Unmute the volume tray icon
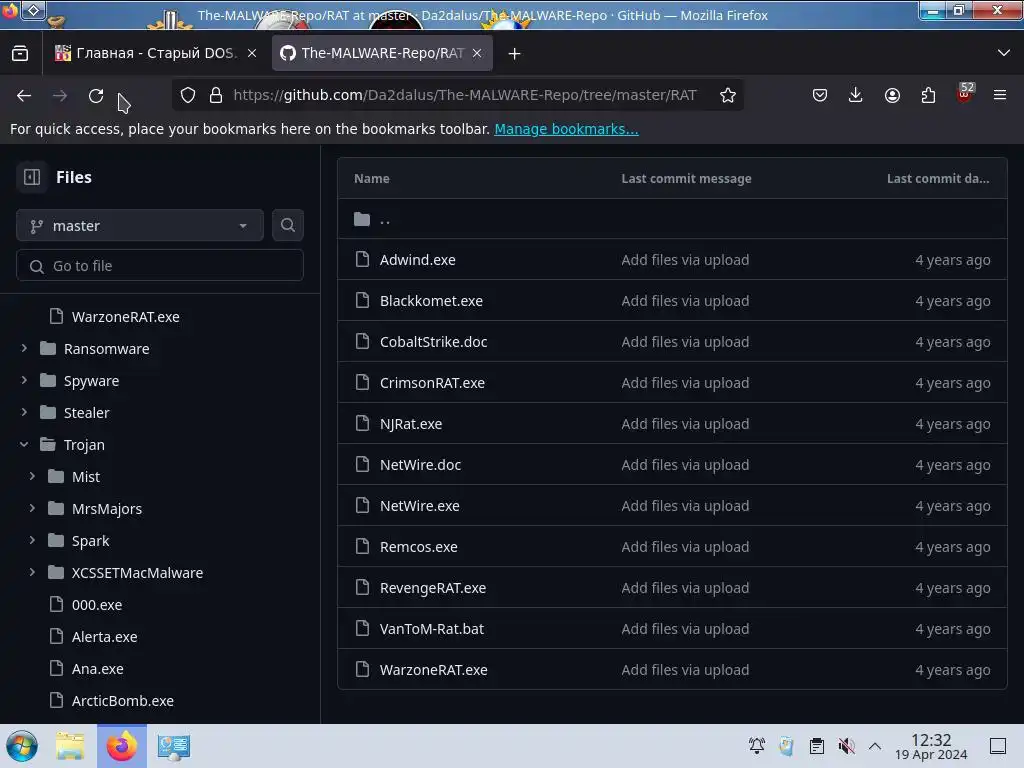Screen dimensions: 1024x768 tap(846, 746)
